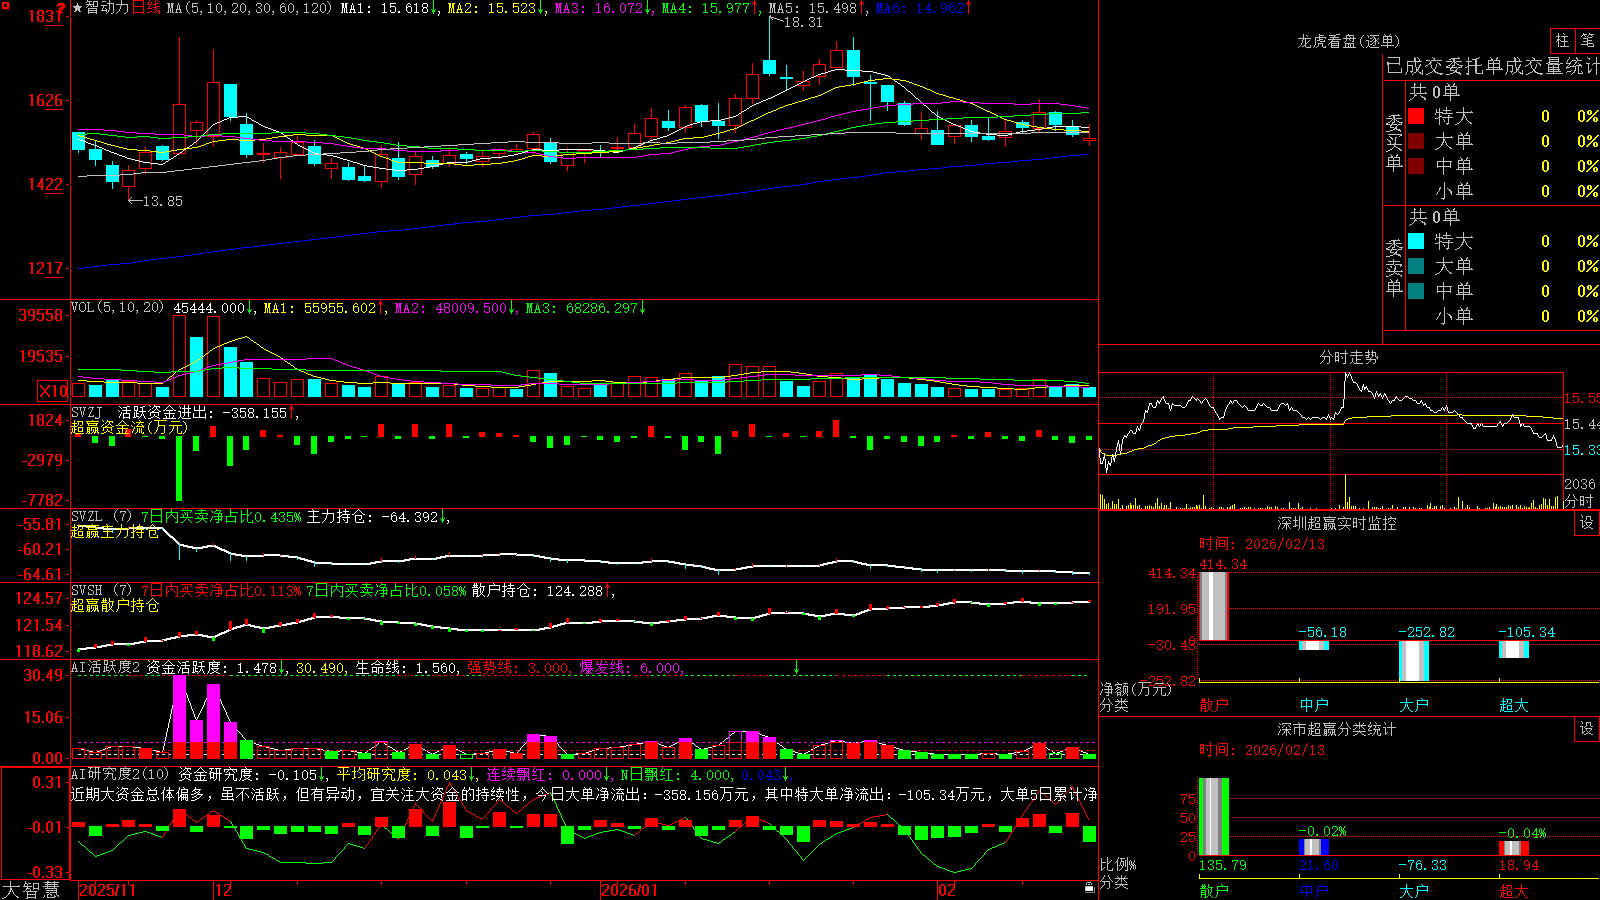The width and height of the screenshot is (1600, 900).
Task: Switch to 笔 tick view
Action: [1588, 40]
